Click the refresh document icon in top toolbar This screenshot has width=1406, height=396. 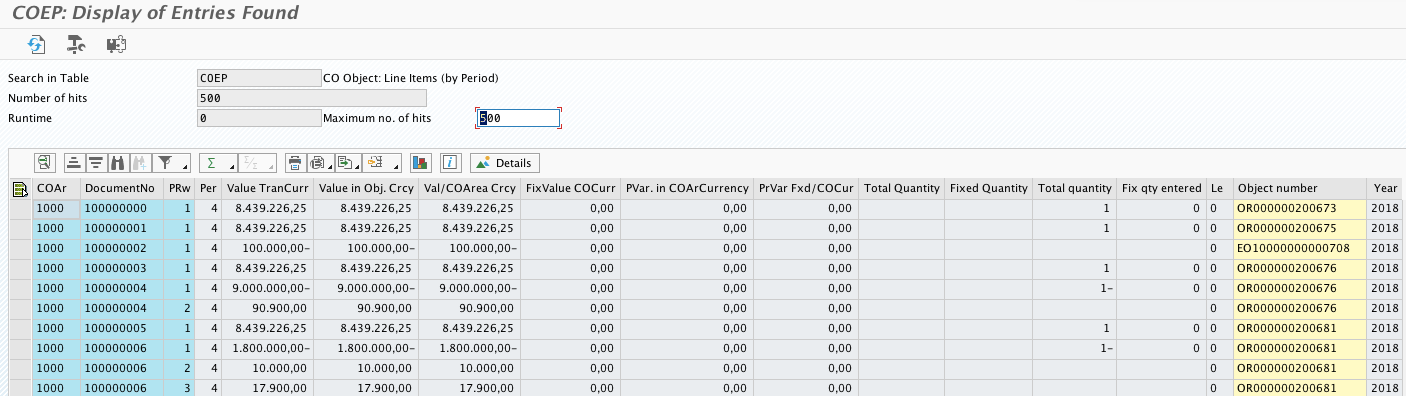[x=36, y=44]
